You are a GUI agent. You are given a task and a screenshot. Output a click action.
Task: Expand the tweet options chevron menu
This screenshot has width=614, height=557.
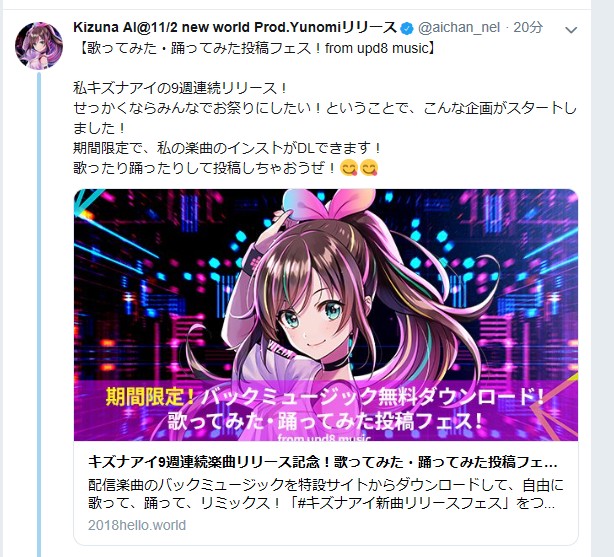click(x=571, y=30)
